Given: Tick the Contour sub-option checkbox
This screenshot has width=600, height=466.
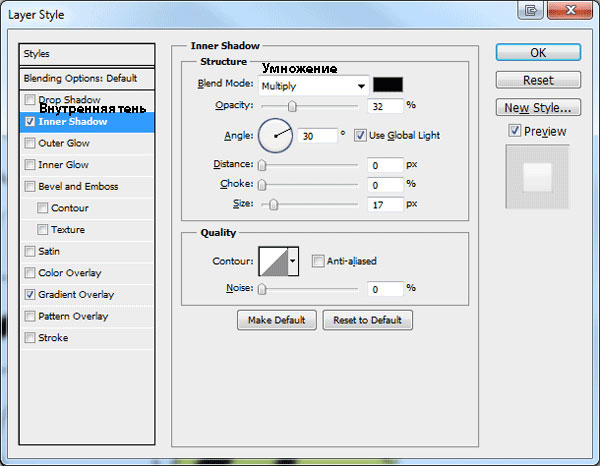Looking at the screenshot, I should tap(42, 208).
